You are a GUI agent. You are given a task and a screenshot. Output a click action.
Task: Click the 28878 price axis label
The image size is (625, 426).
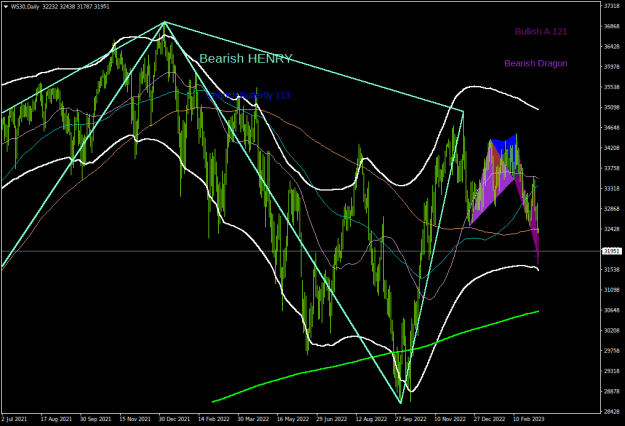coord(611,391)
